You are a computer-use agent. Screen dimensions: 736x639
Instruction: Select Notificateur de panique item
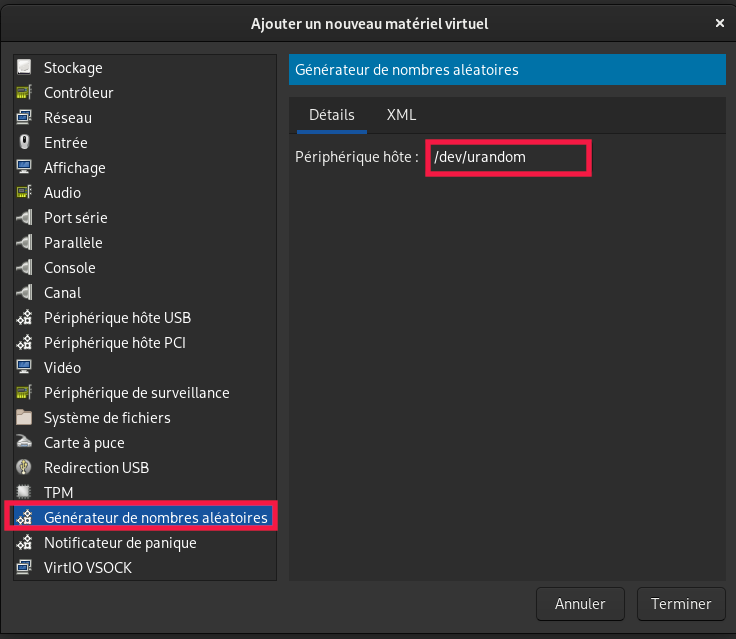(x=120, y=543)
